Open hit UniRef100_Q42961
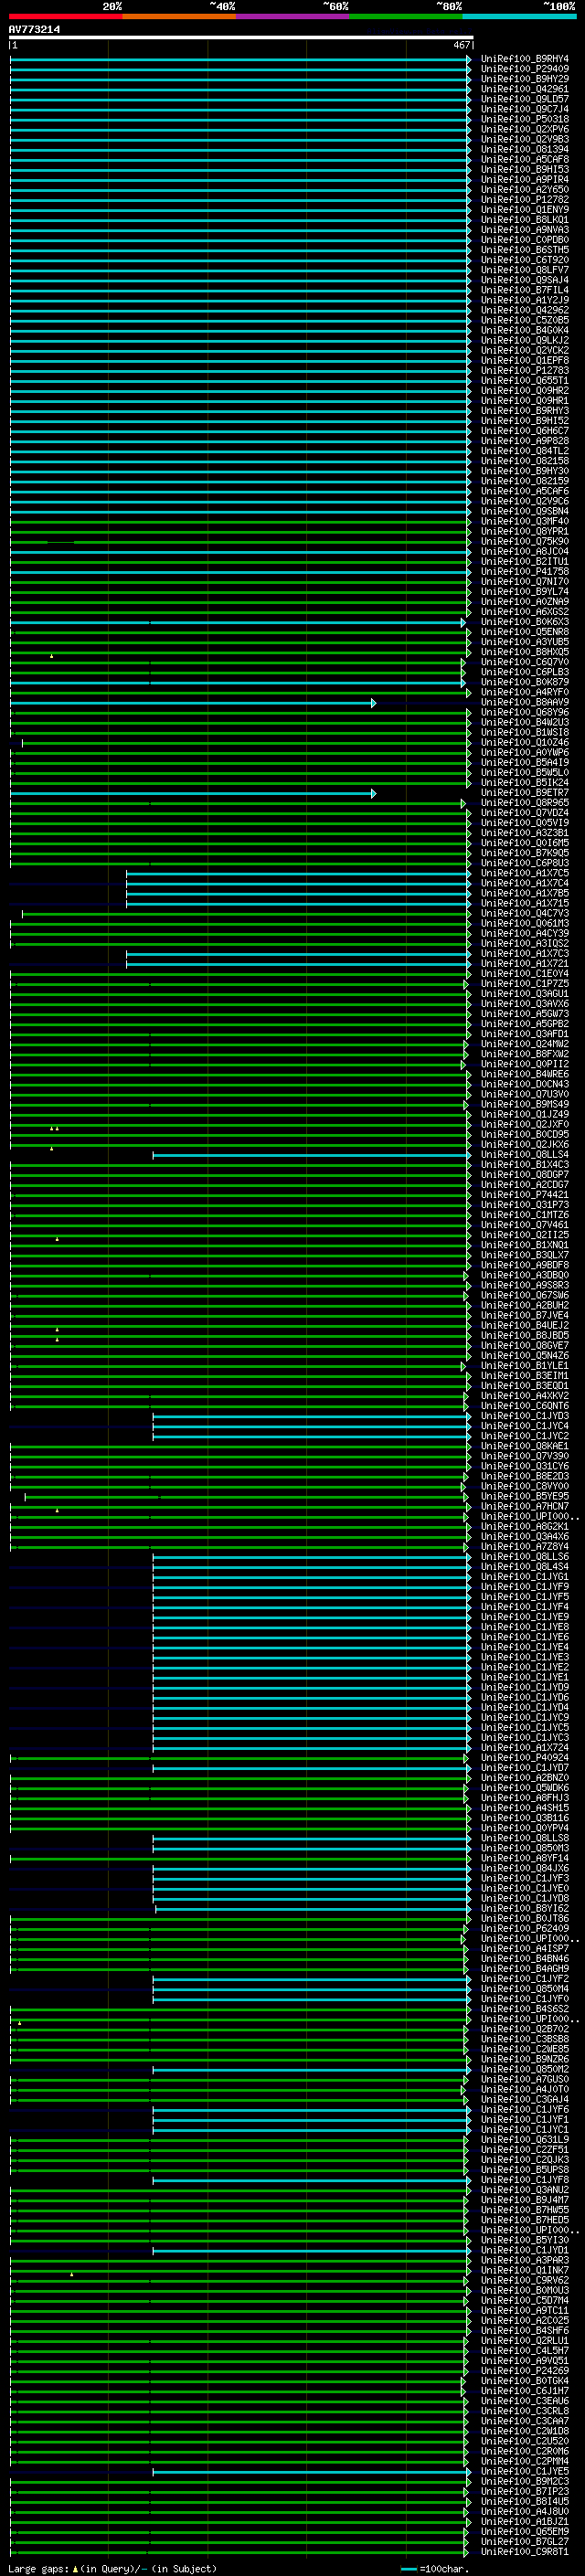Viewport: 585px width, 2576px height. (524, 89)
